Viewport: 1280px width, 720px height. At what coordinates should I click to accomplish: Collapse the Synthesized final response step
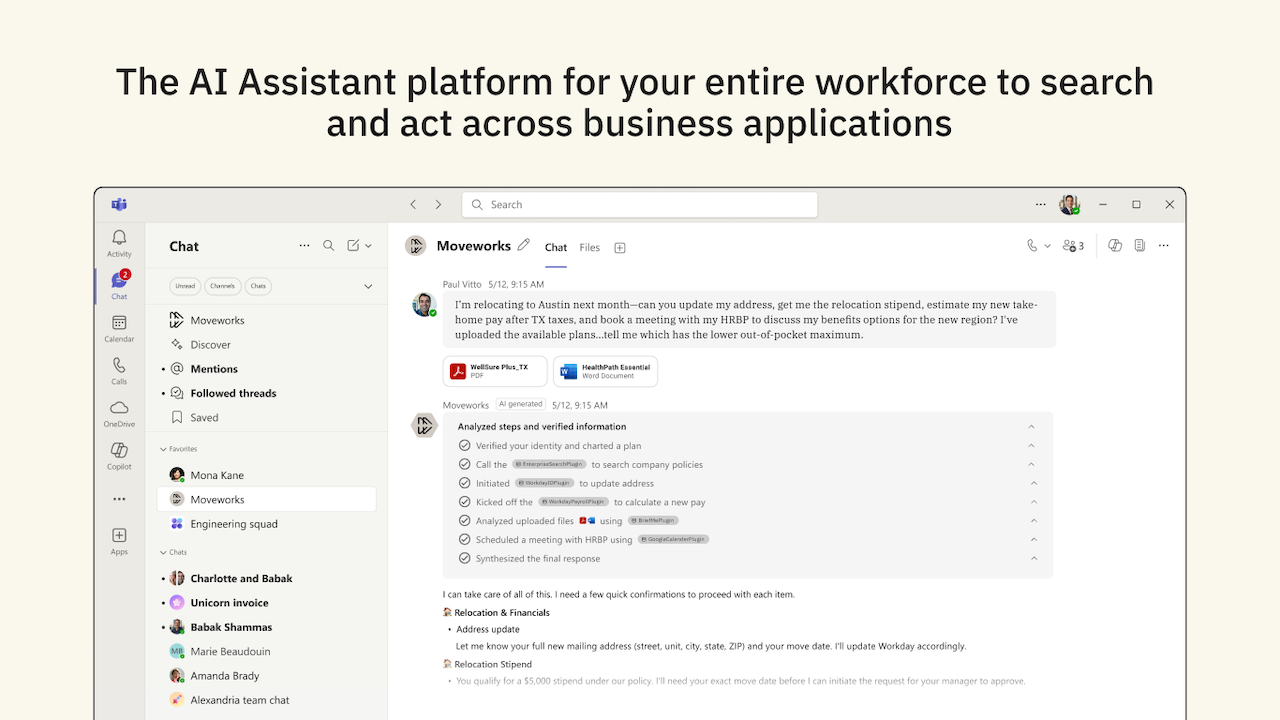(x=1033, y=559)
